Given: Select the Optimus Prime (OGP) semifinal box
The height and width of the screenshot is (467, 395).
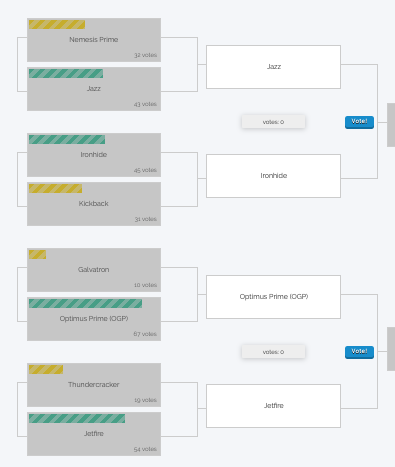Looking at the screenshot, I should (273, 297).
